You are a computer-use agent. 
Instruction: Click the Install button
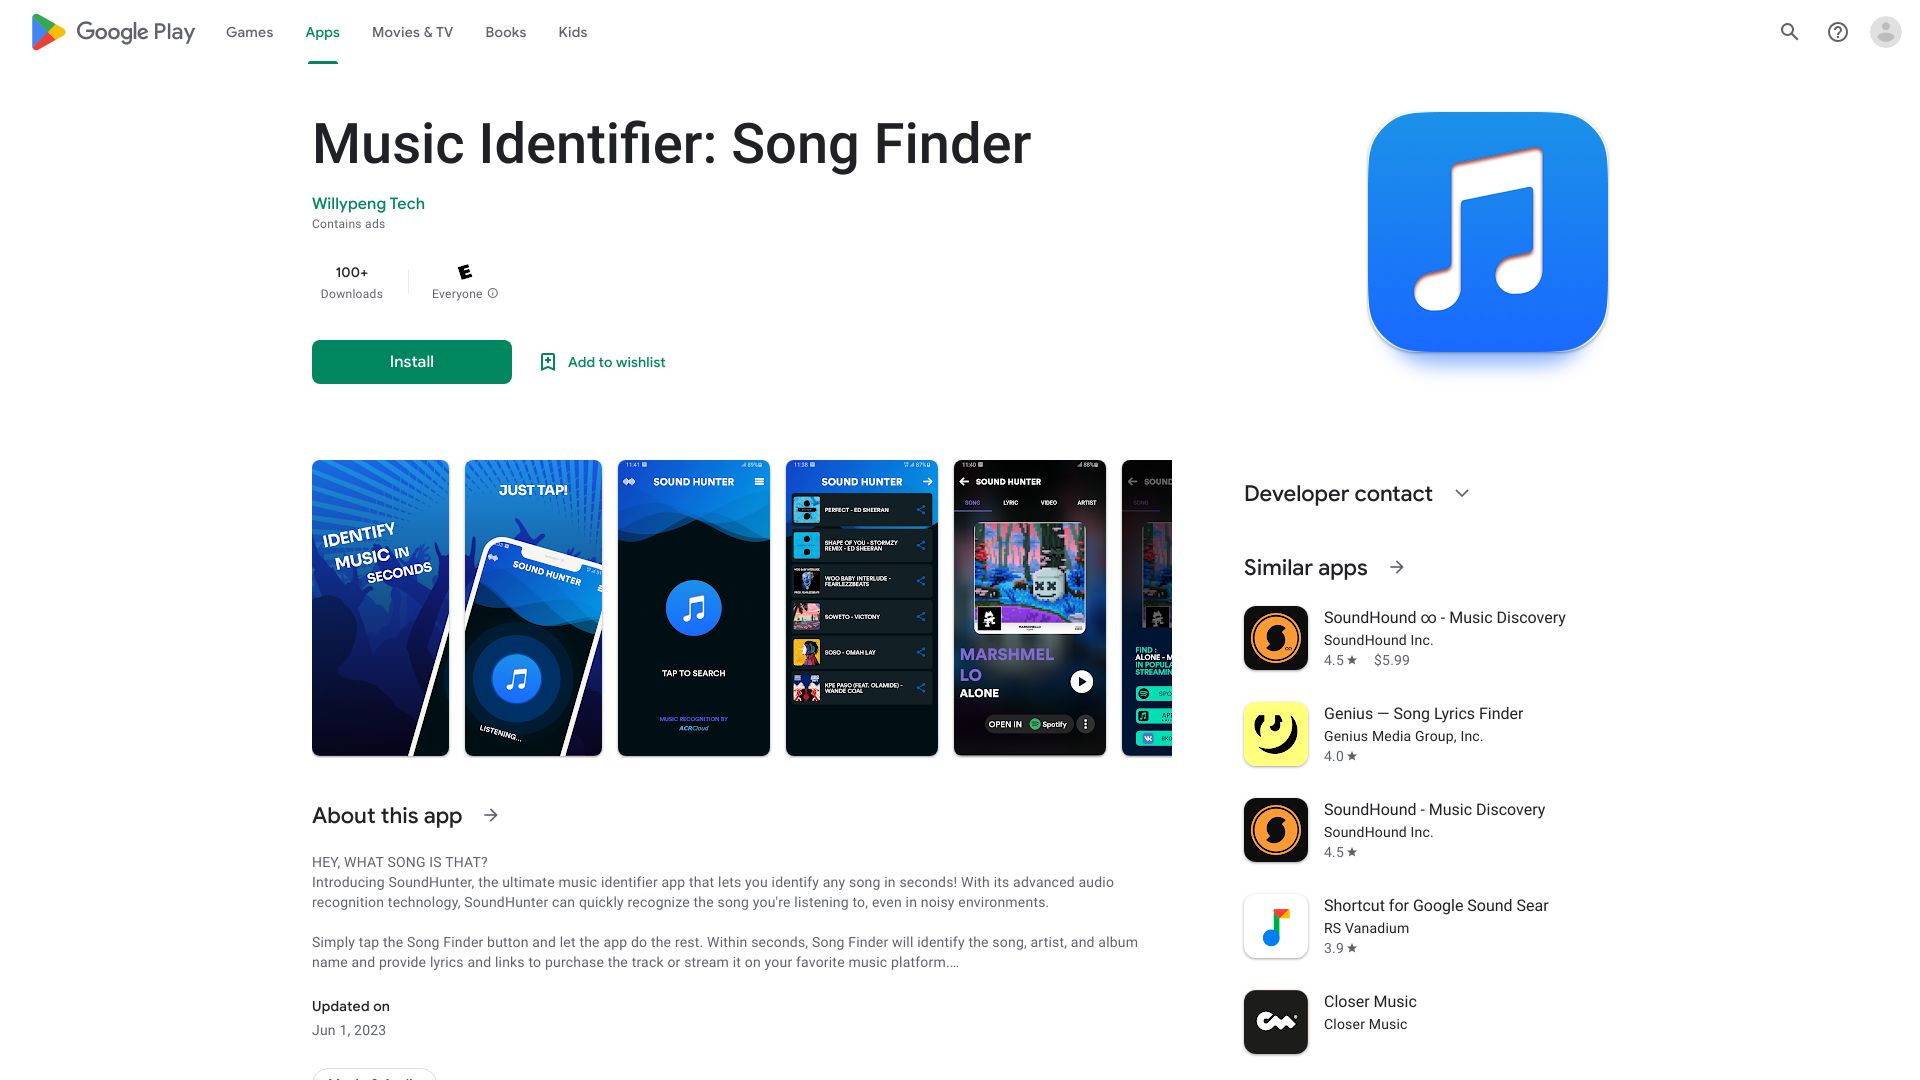point(411,361)
